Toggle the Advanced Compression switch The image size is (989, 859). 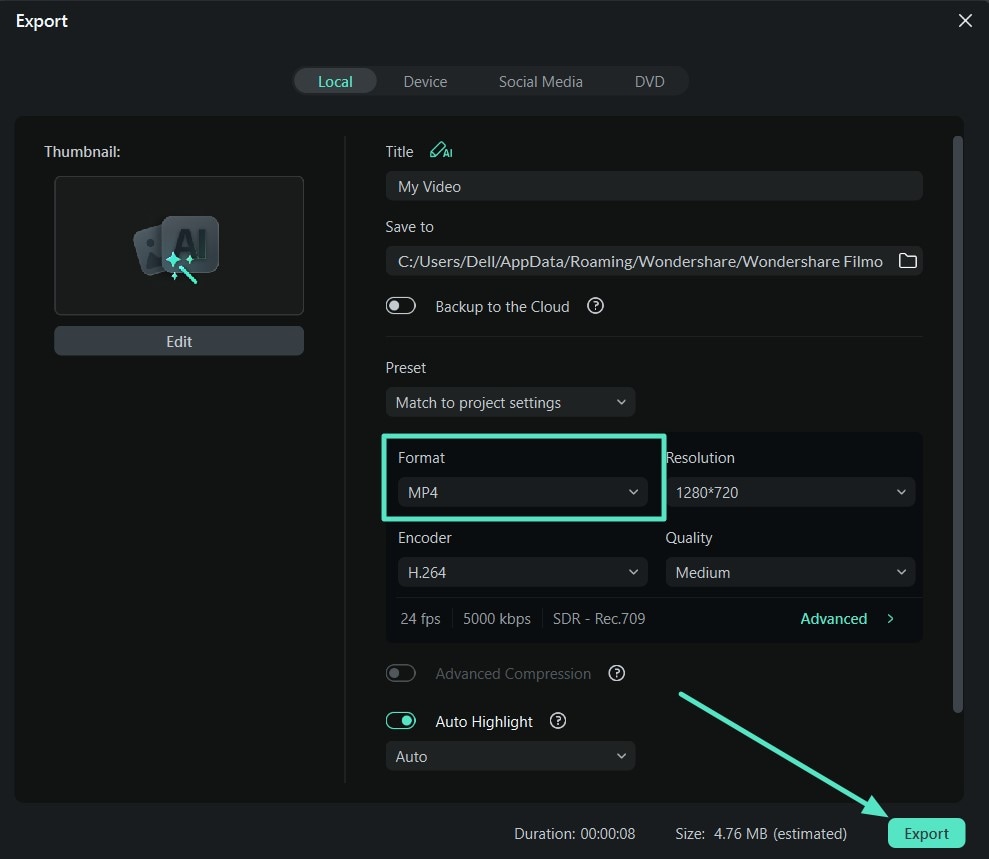401,674
